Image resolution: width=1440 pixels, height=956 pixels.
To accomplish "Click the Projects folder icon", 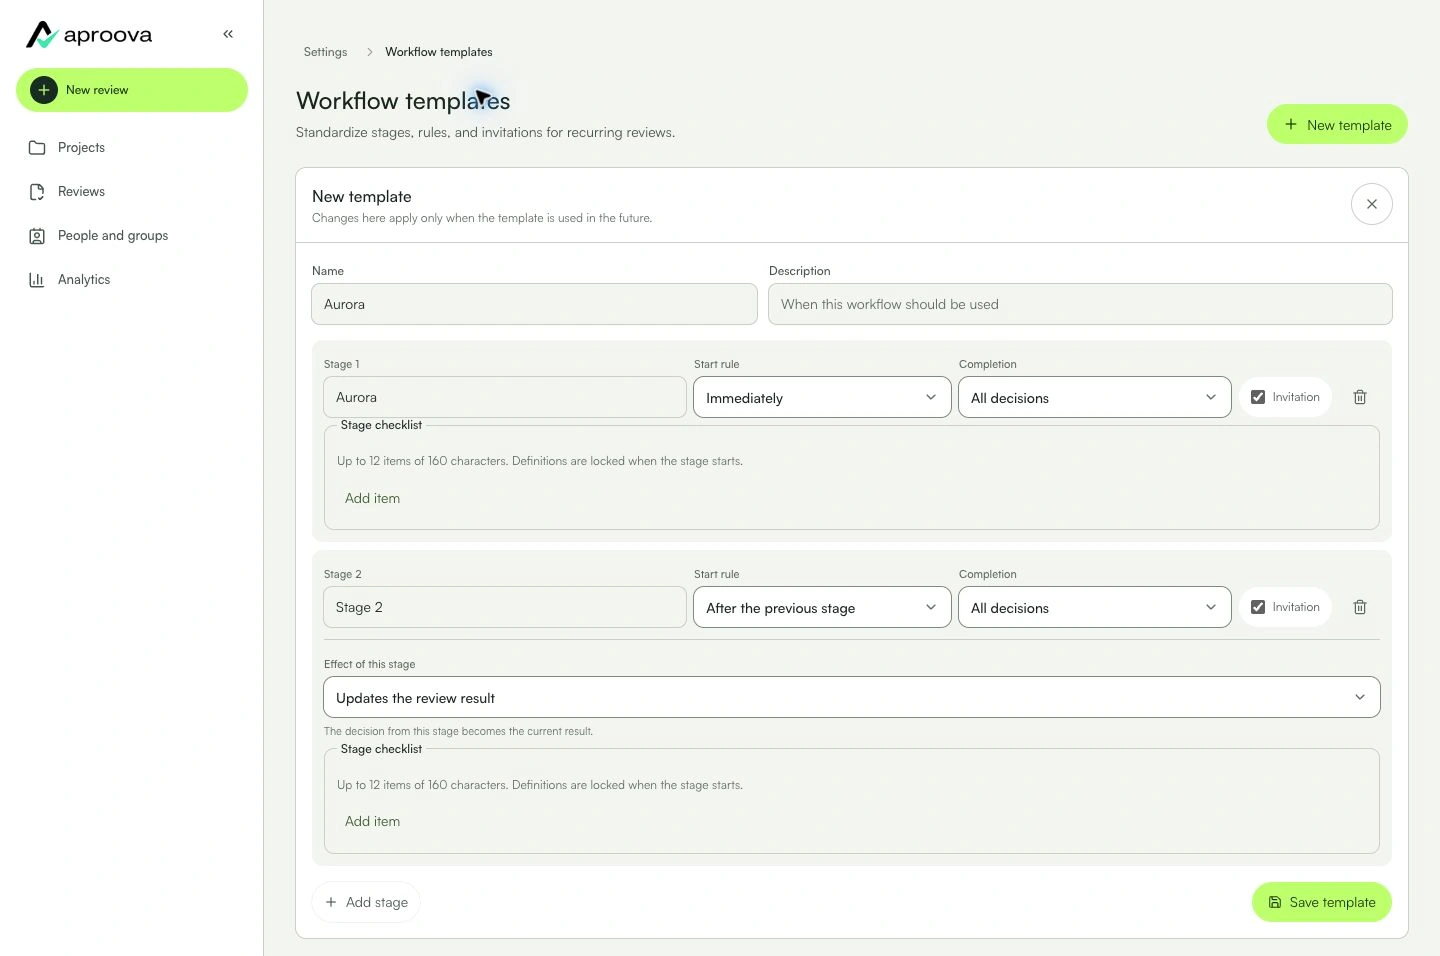I will [37, 148].
